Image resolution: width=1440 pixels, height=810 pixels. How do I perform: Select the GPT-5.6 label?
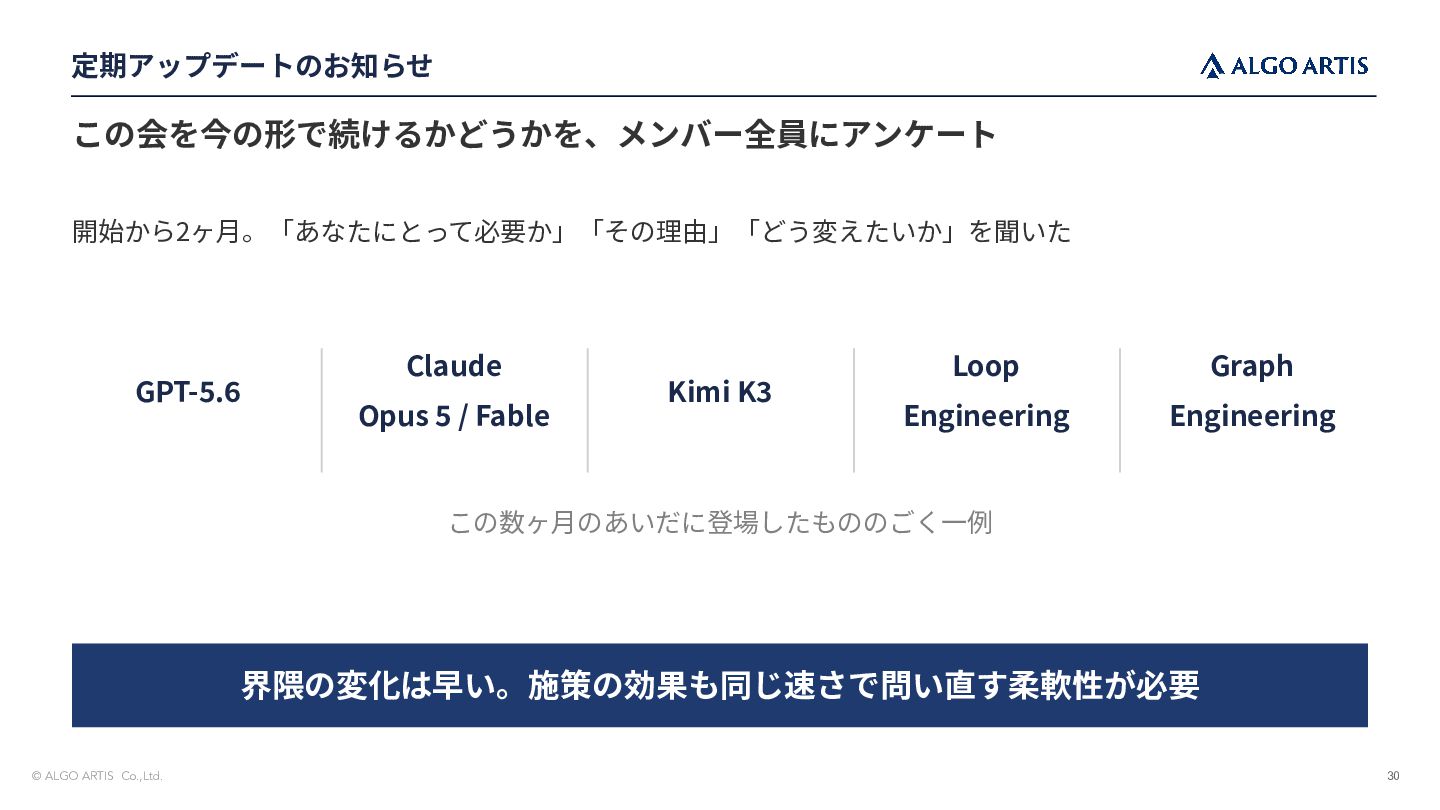(188, 391)
